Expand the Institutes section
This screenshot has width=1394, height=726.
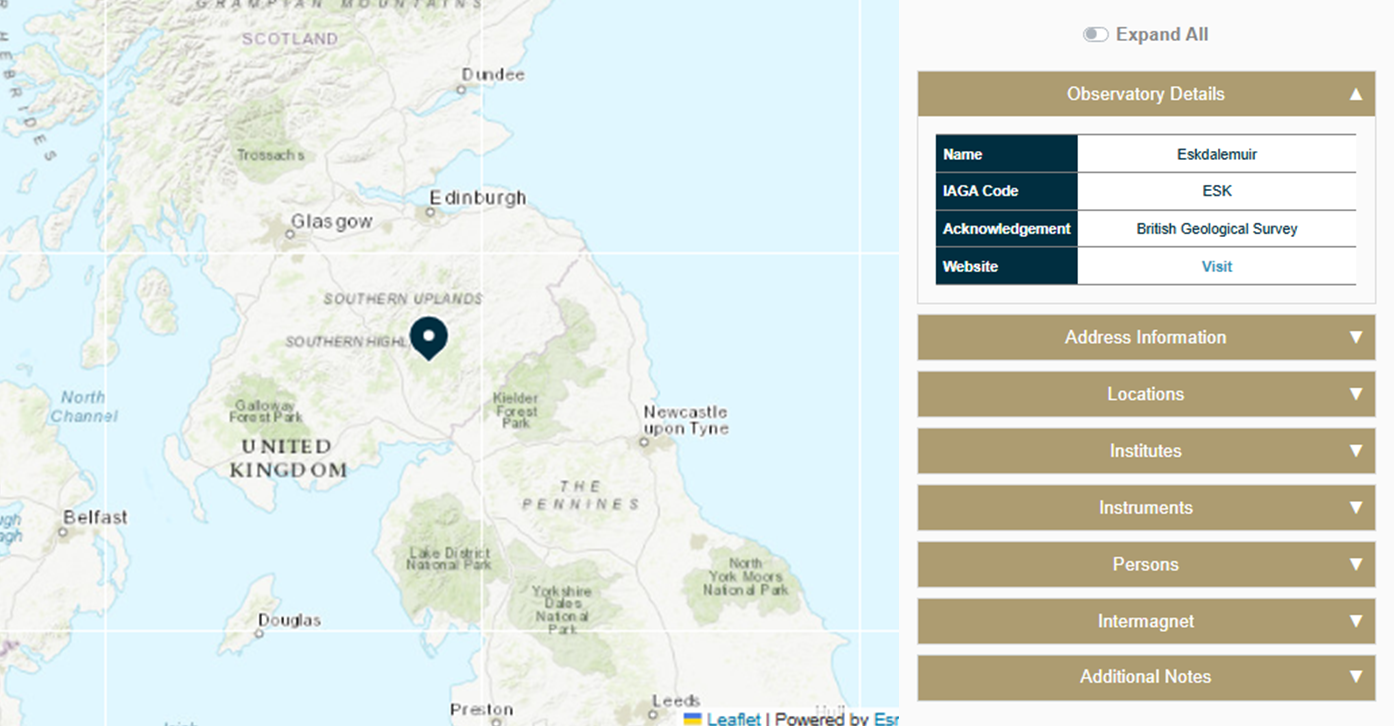coord(1146,451)
